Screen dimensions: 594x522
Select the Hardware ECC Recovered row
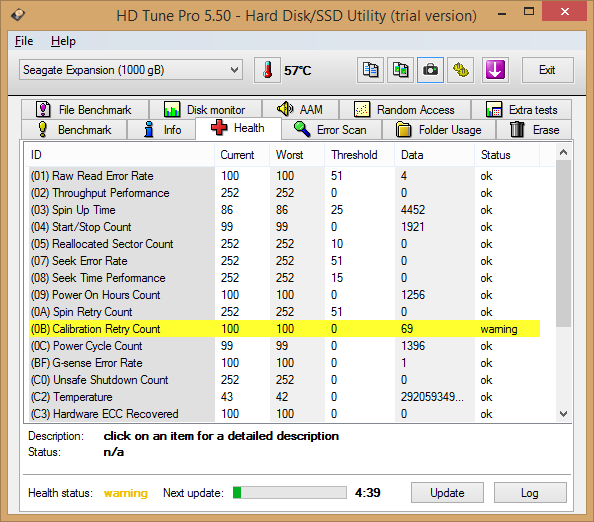click(x=284, y=414)
